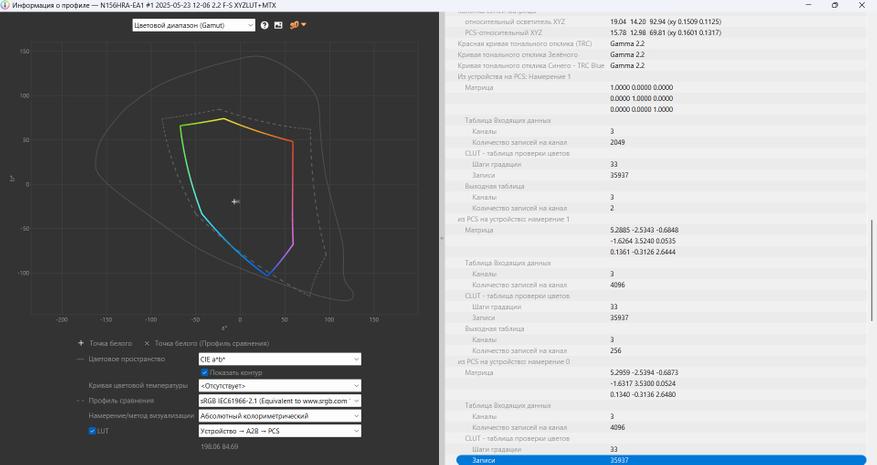The width and height of the screenshot is (877, 465).
Task: Click the 'PCS-относительный XYZ' row
Action: coord(661,32)
